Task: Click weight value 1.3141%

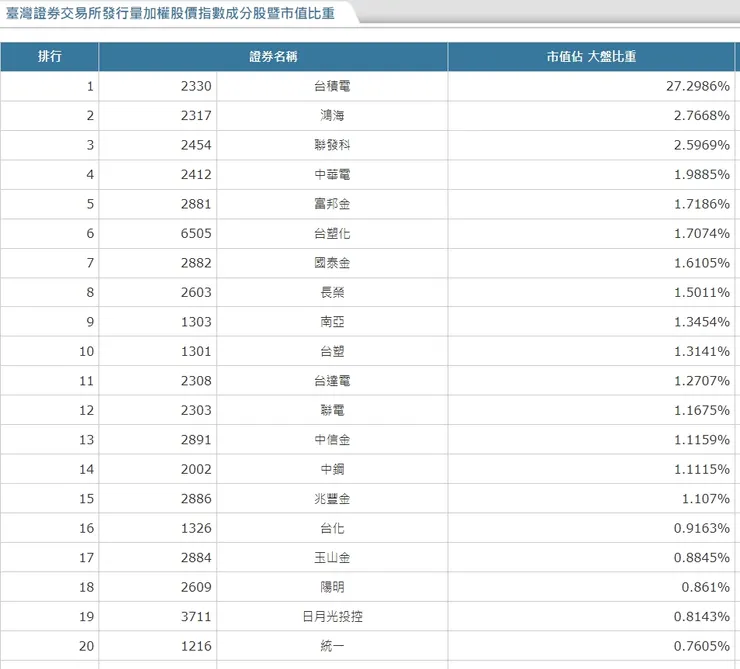Action: tap(701, 351)
